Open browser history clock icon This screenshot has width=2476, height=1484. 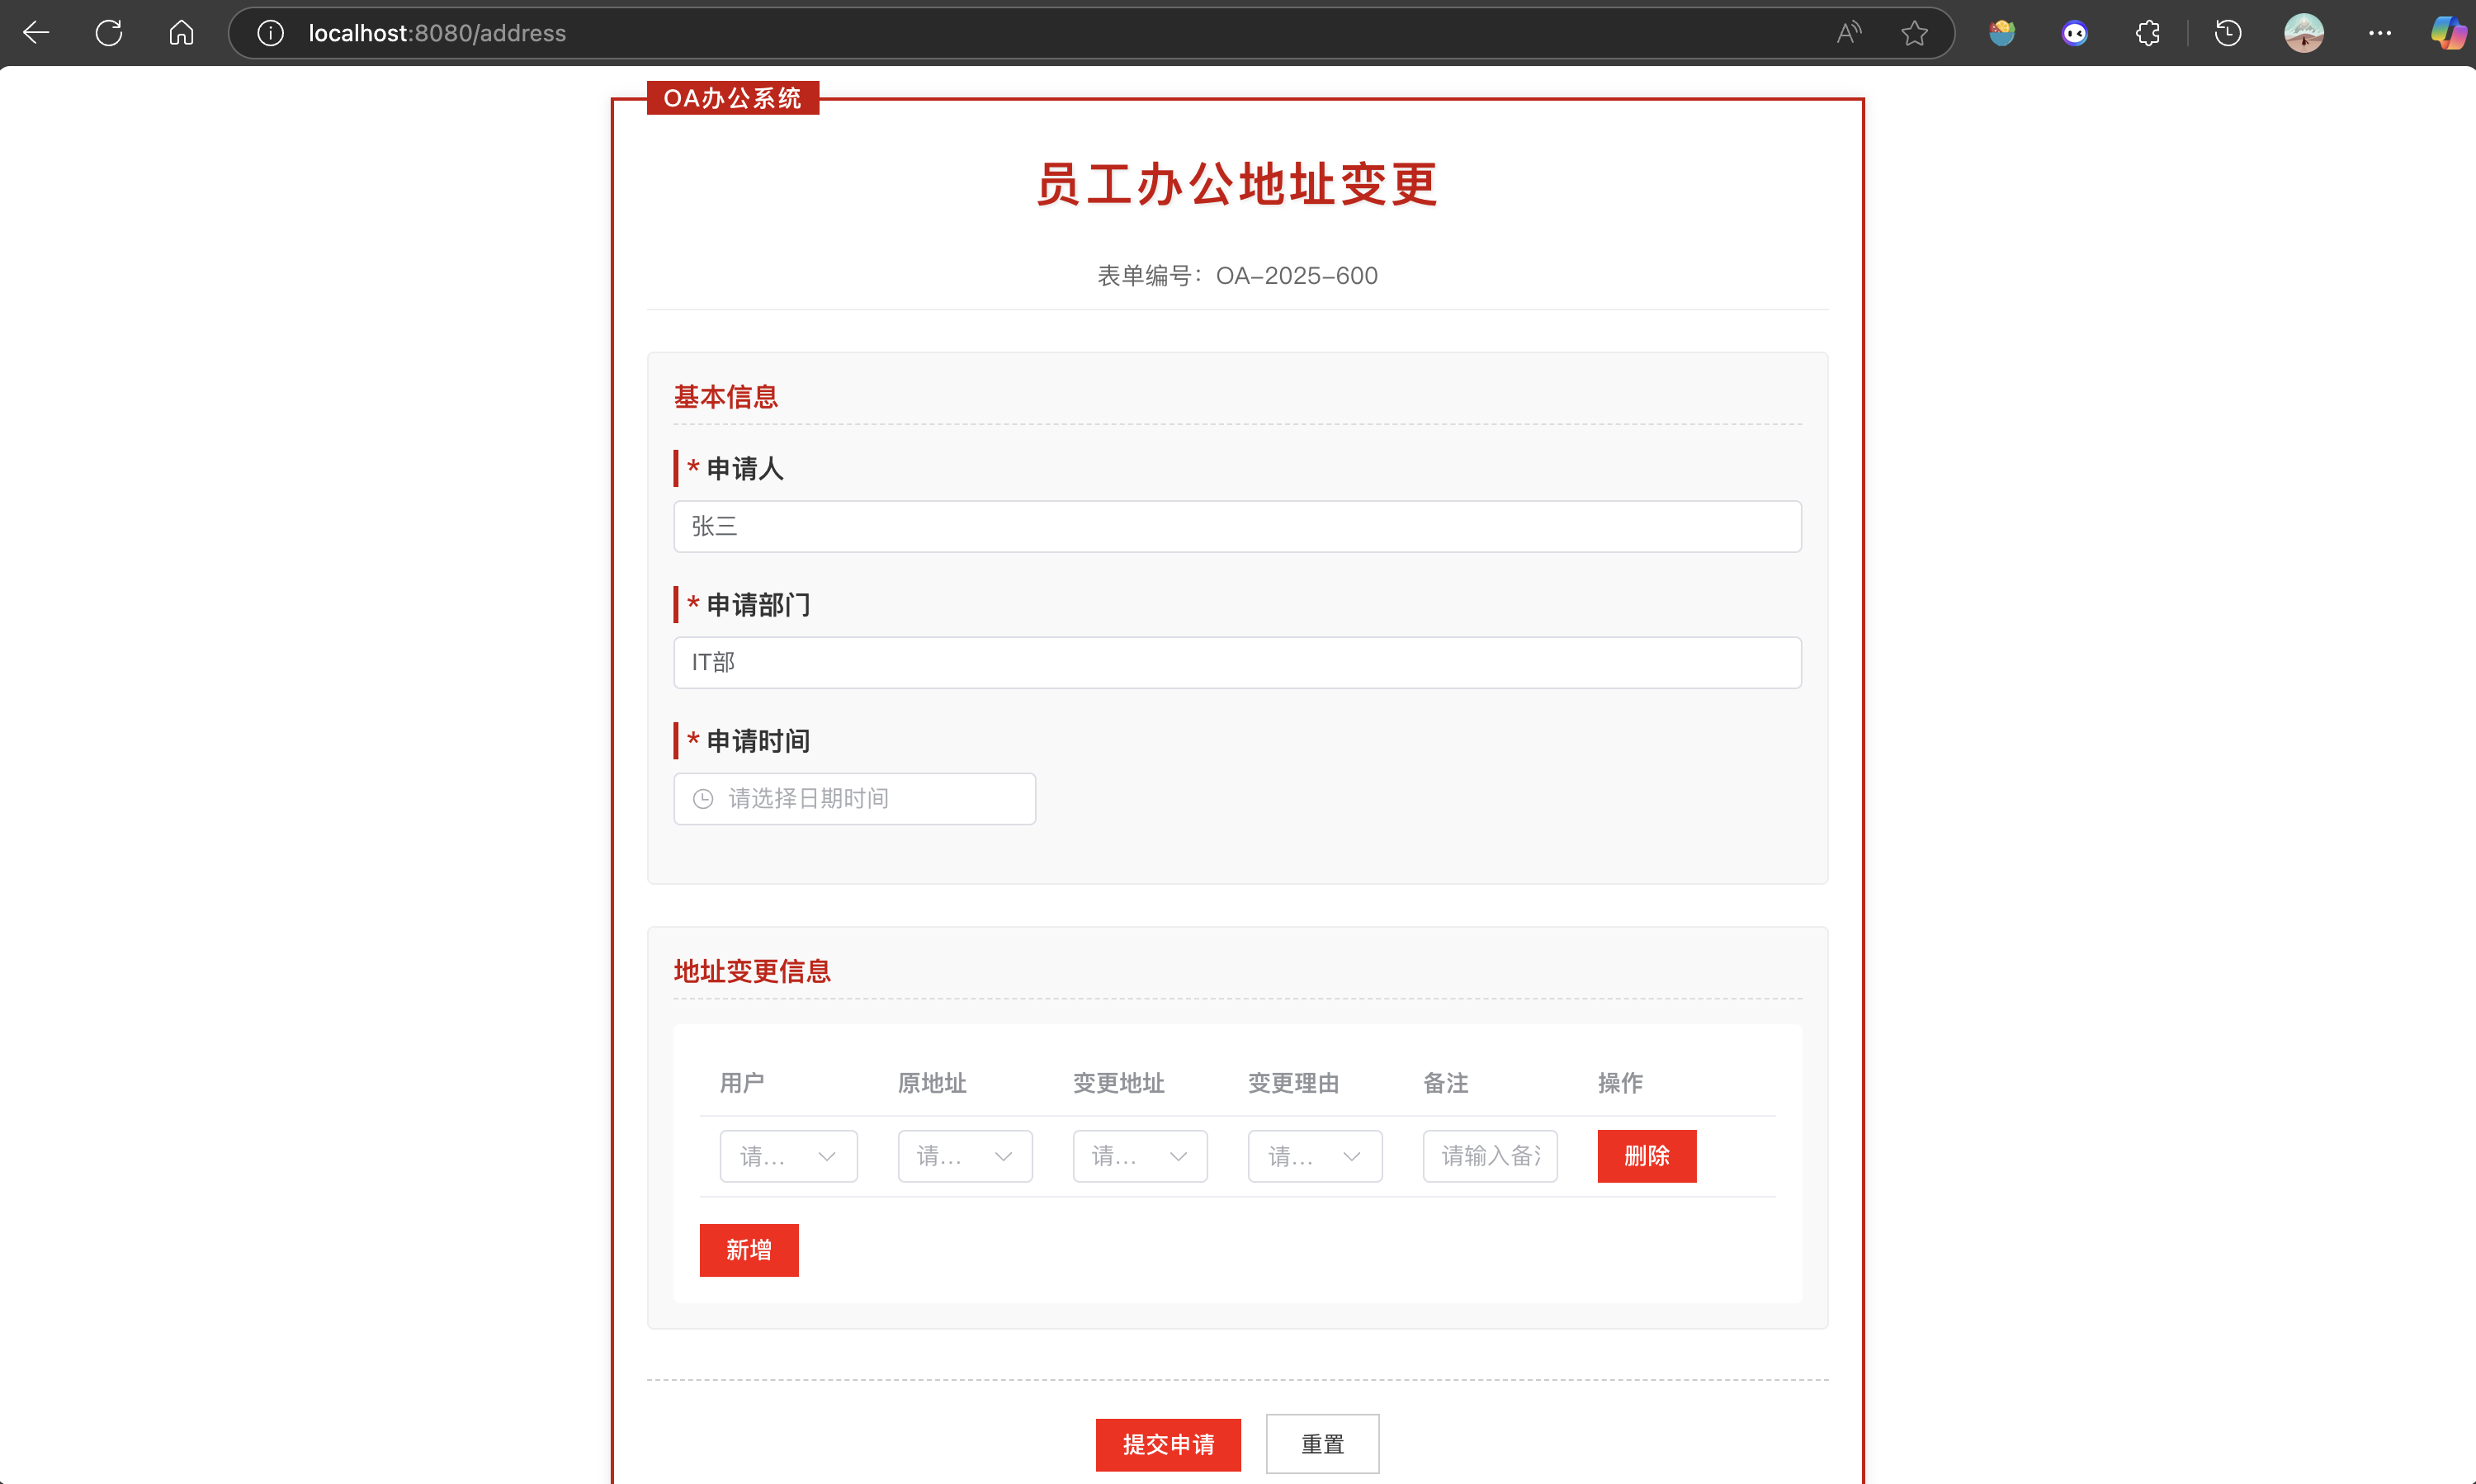click(x=2227, y=33)
